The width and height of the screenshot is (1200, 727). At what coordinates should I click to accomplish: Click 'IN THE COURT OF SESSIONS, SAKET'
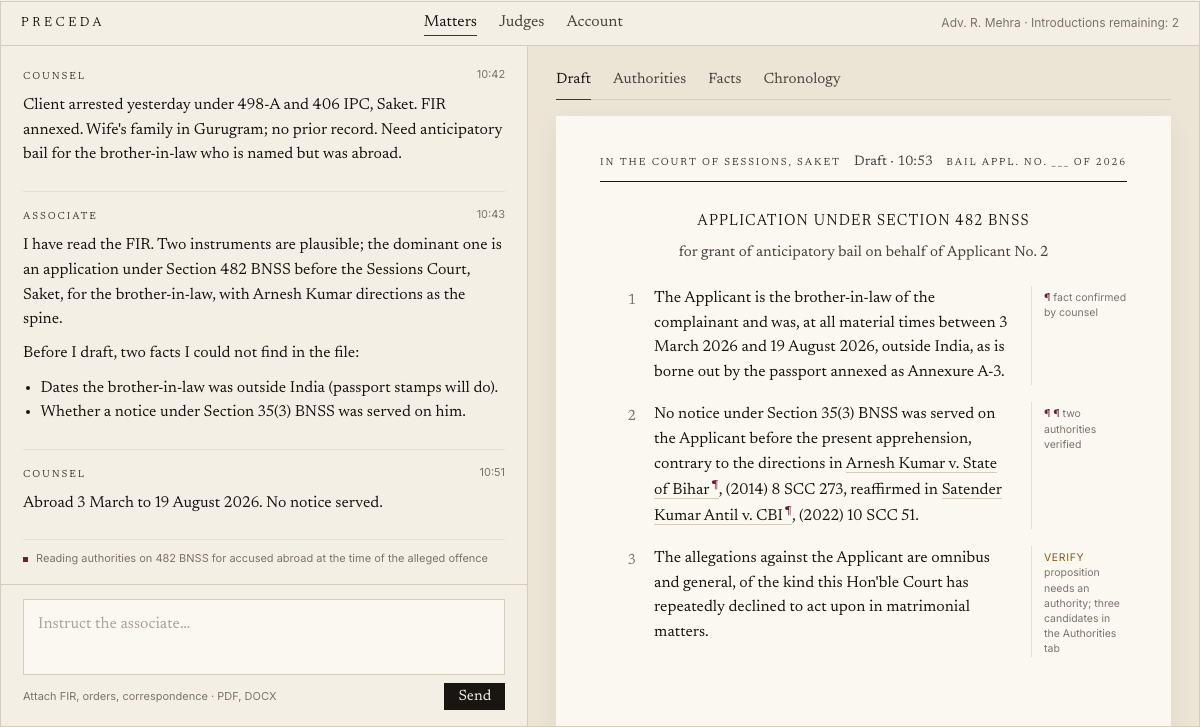(x=720, y=162)
